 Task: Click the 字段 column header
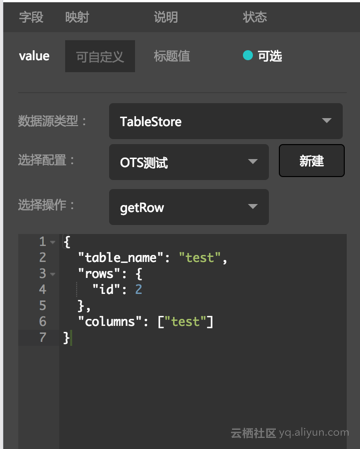[31, 17]
